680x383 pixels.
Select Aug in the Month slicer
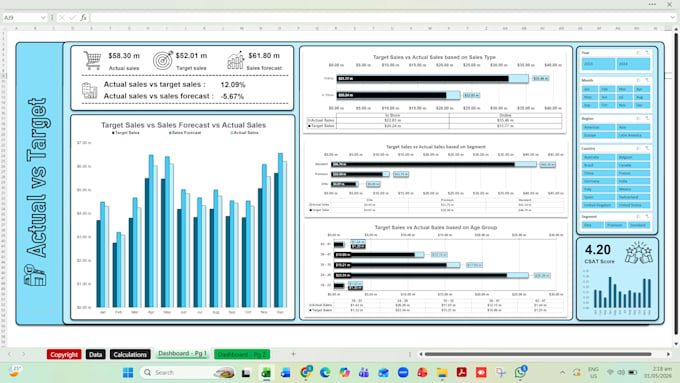pos(642,97)
